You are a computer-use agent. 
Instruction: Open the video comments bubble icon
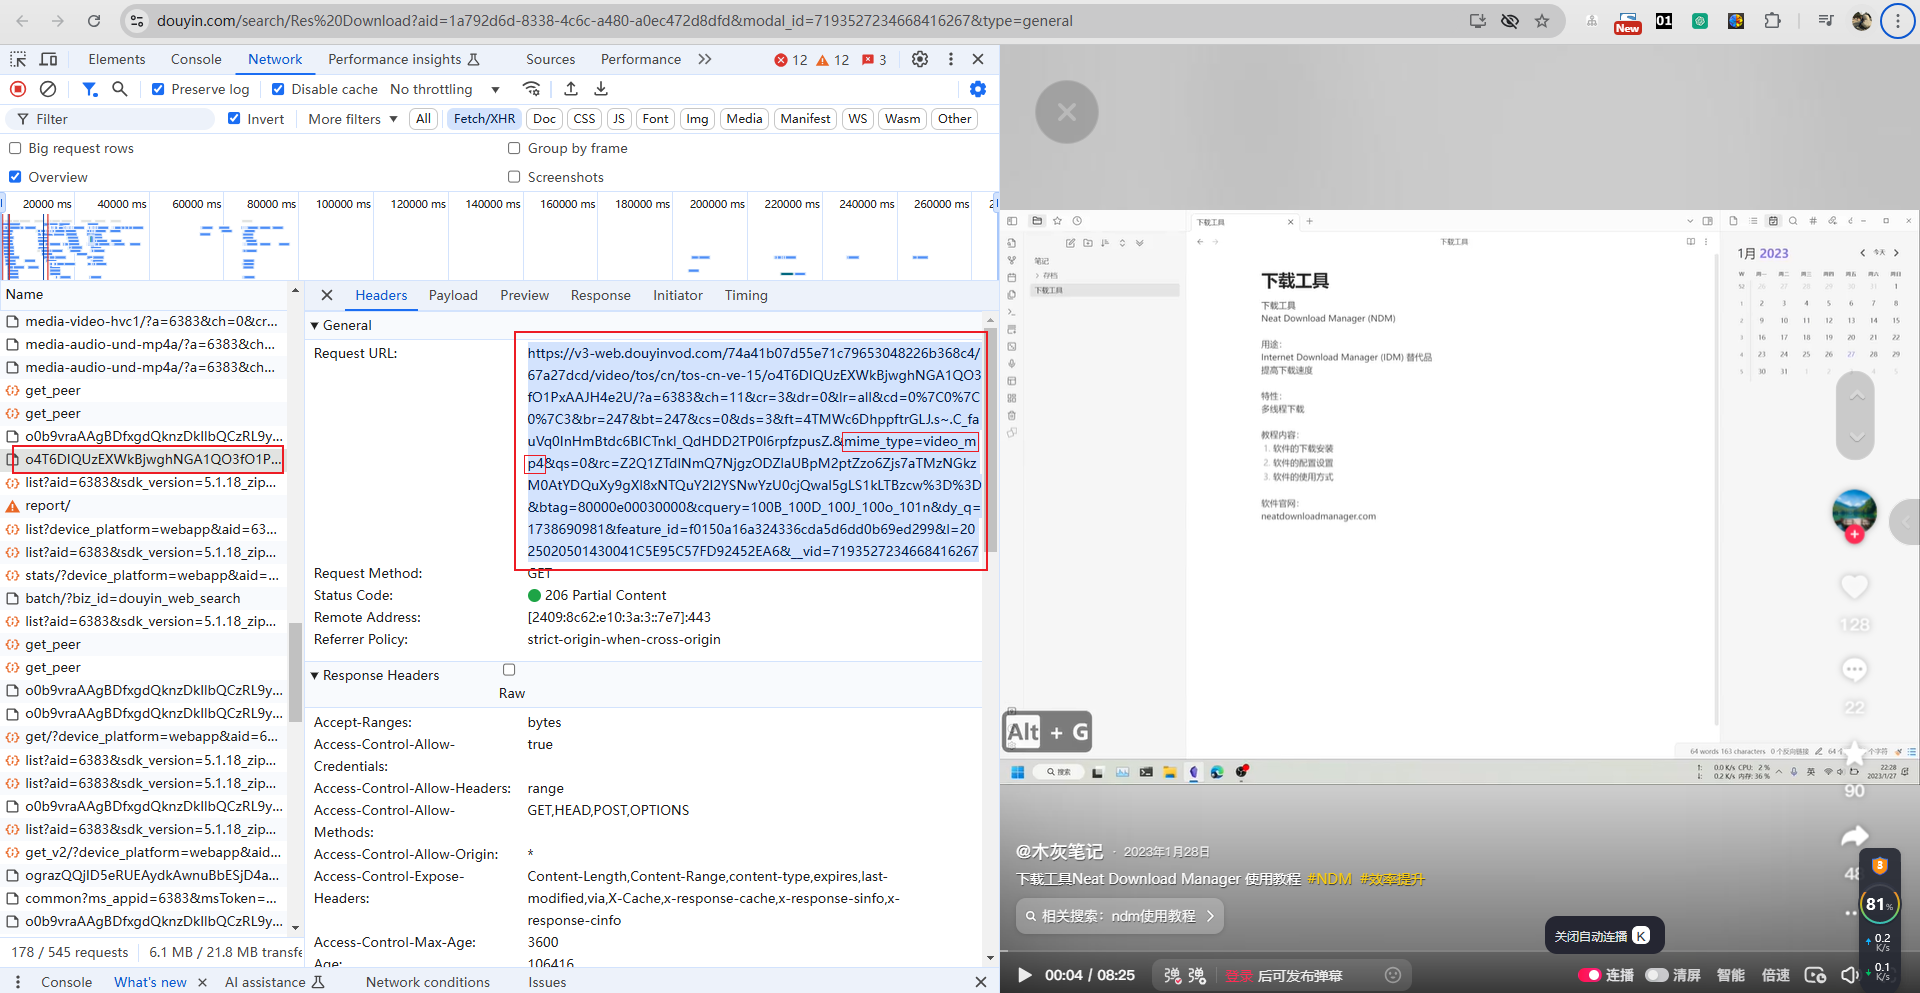click(x=1855, y=668)
